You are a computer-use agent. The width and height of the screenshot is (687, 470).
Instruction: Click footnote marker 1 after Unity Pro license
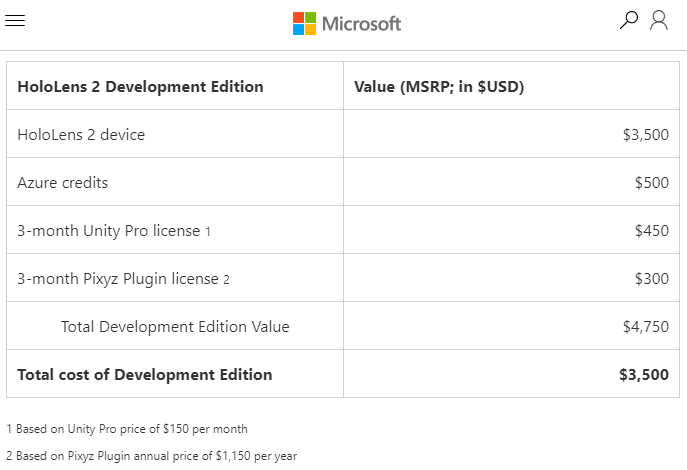click(x=208, y=231)
